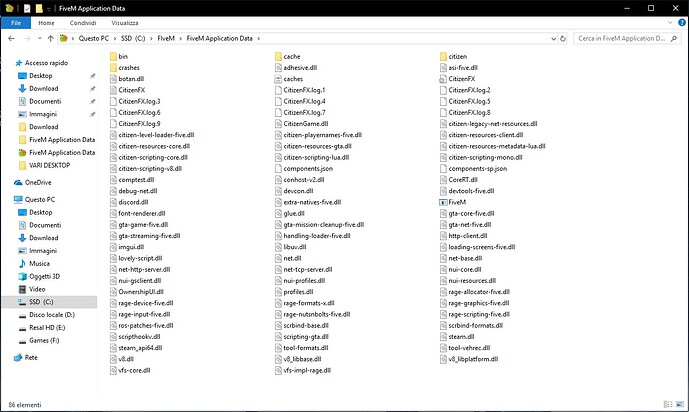The height and width of the screenshot is (412, 689).
Task: Switch to Condividi ribbon tab
Action: [x=83, y=23]
